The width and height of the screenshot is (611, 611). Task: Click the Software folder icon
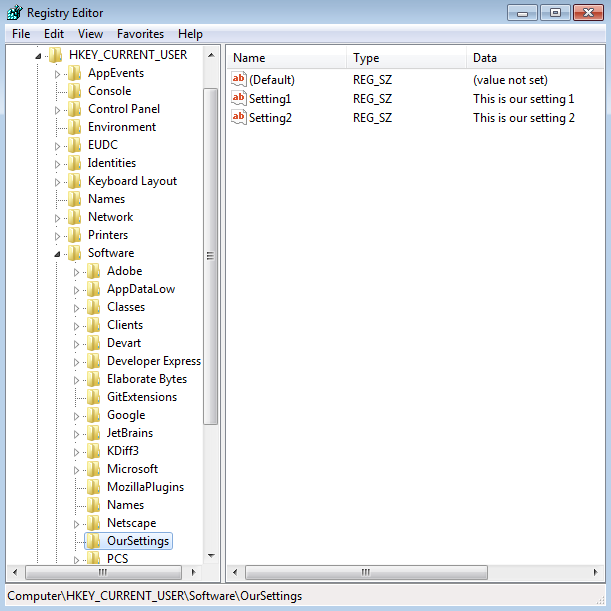pyautogui.click(x=75, y=253)
